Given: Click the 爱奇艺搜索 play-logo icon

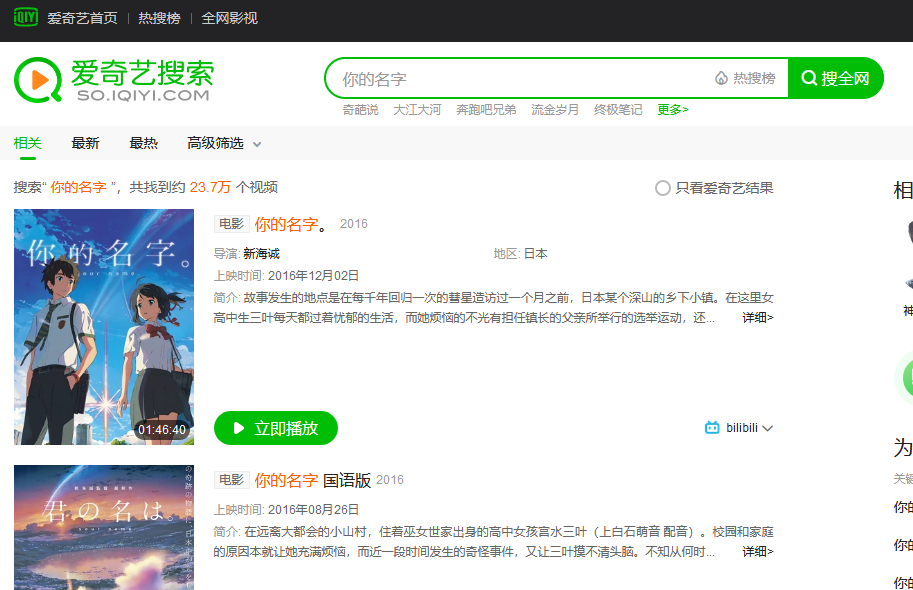Looking at the screenshot, I should (38, 80).
